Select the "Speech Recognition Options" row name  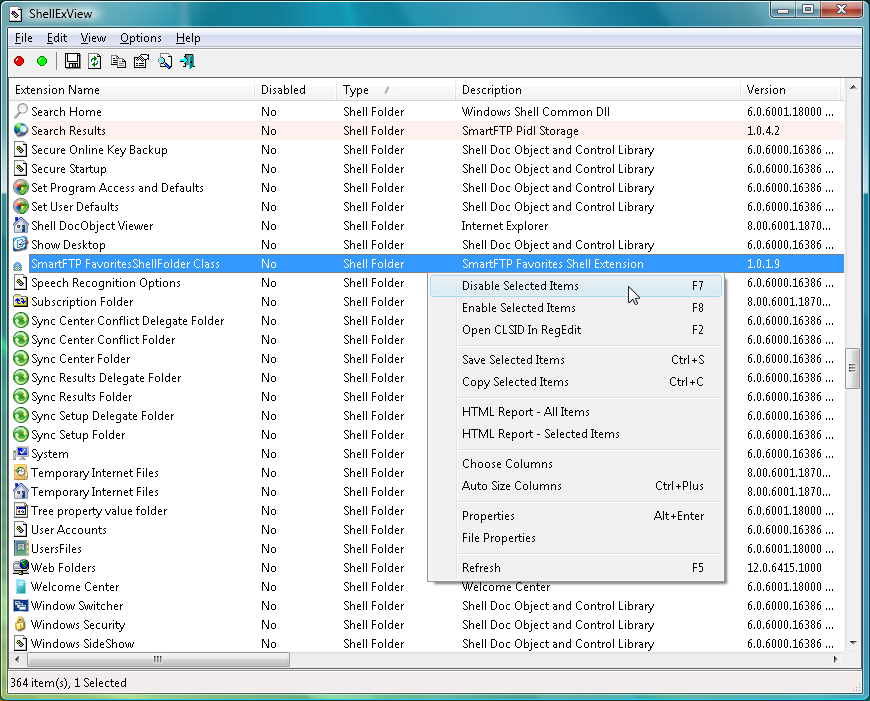(106, 283)
